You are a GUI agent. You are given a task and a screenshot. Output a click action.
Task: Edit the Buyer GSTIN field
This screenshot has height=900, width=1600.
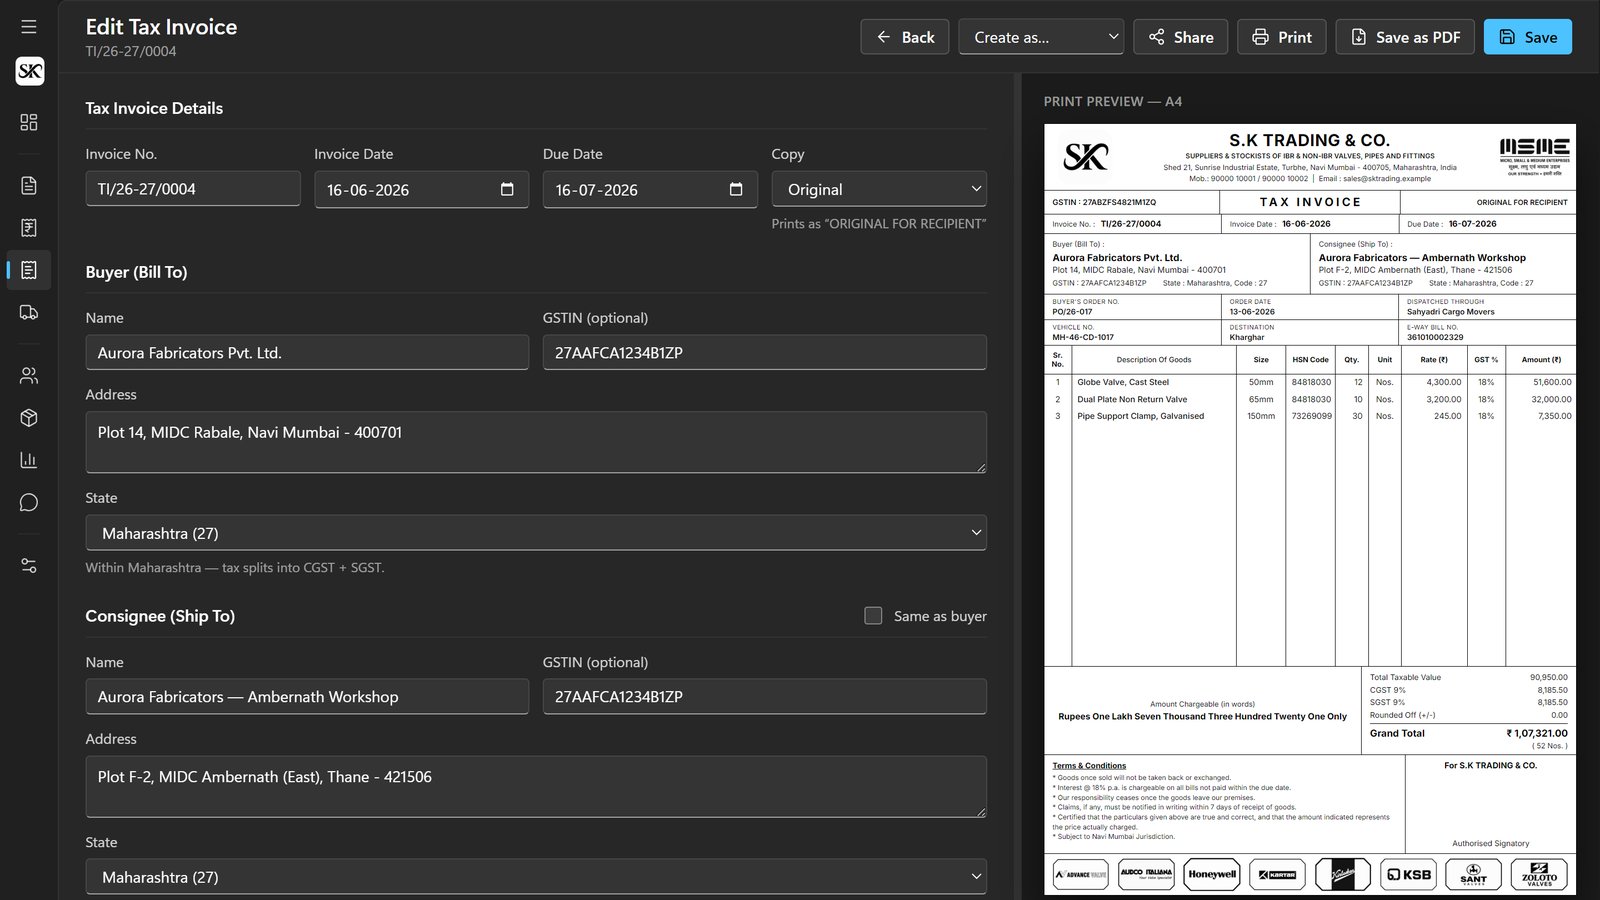coord(765,353)
